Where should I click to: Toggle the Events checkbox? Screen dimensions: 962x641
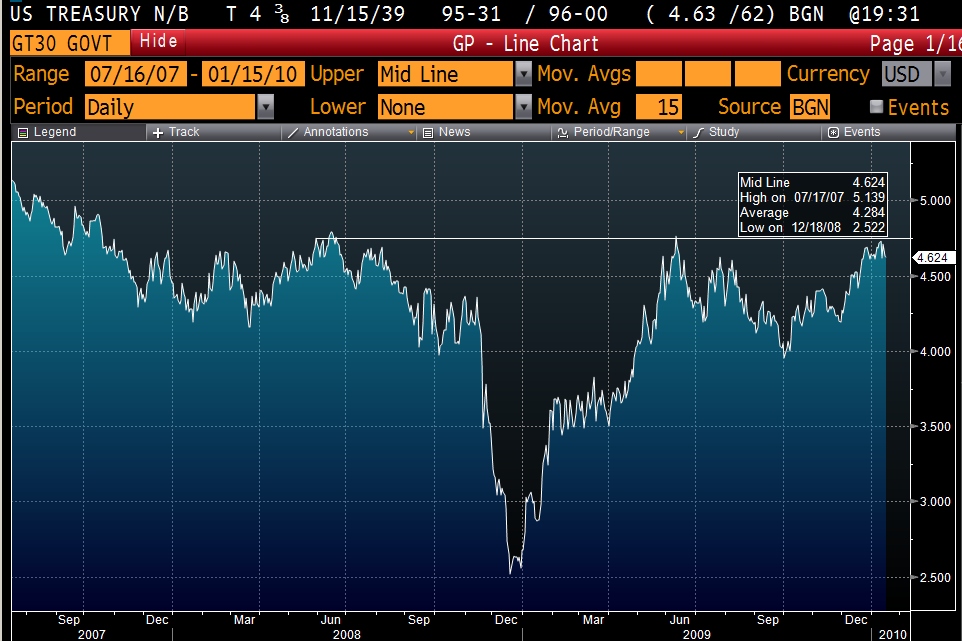coord(877,107)
